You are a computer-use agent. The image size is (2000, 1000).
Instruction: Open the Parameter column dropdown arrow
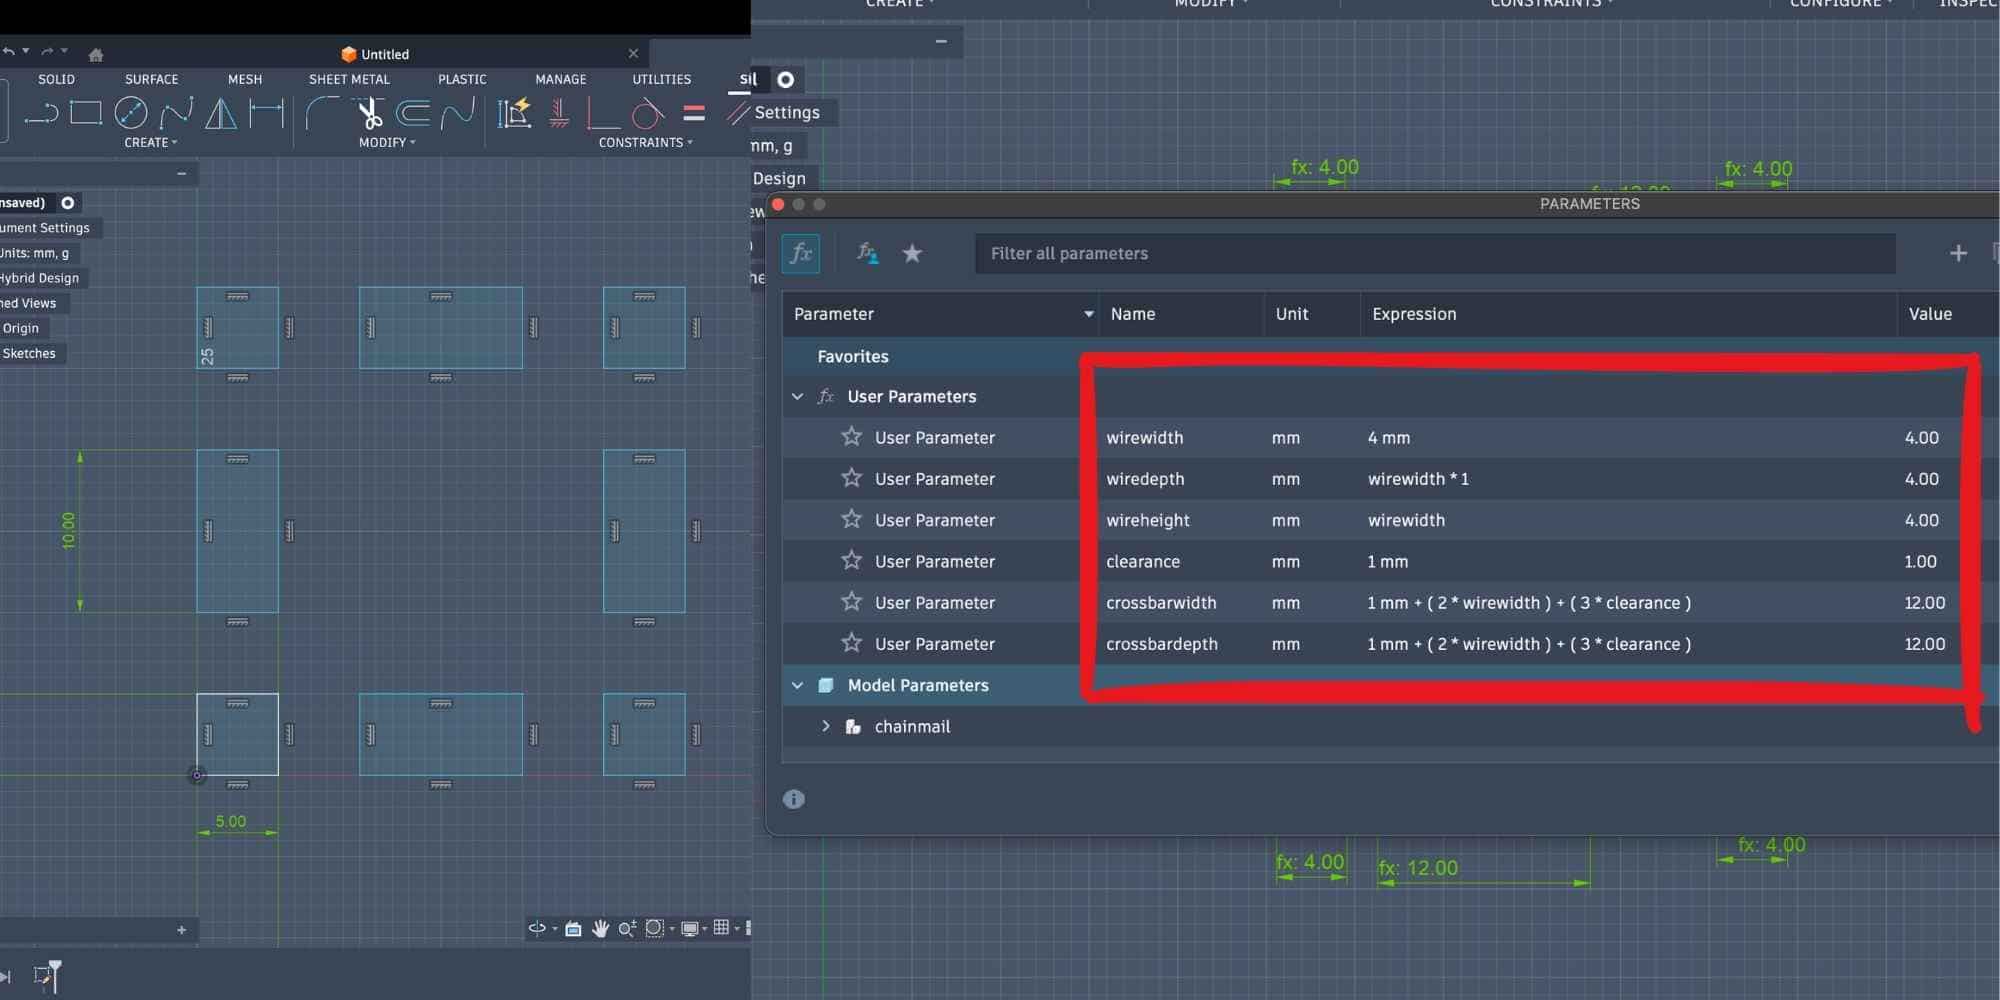point(1088,314)
